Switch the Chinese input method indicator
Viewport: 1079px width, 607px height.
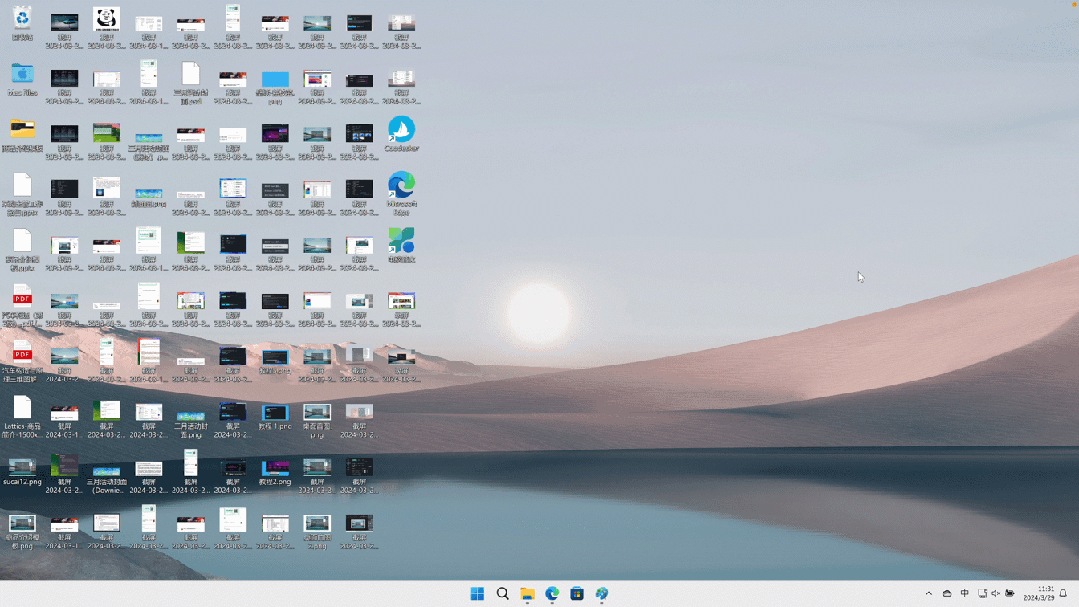coord(964,594)
